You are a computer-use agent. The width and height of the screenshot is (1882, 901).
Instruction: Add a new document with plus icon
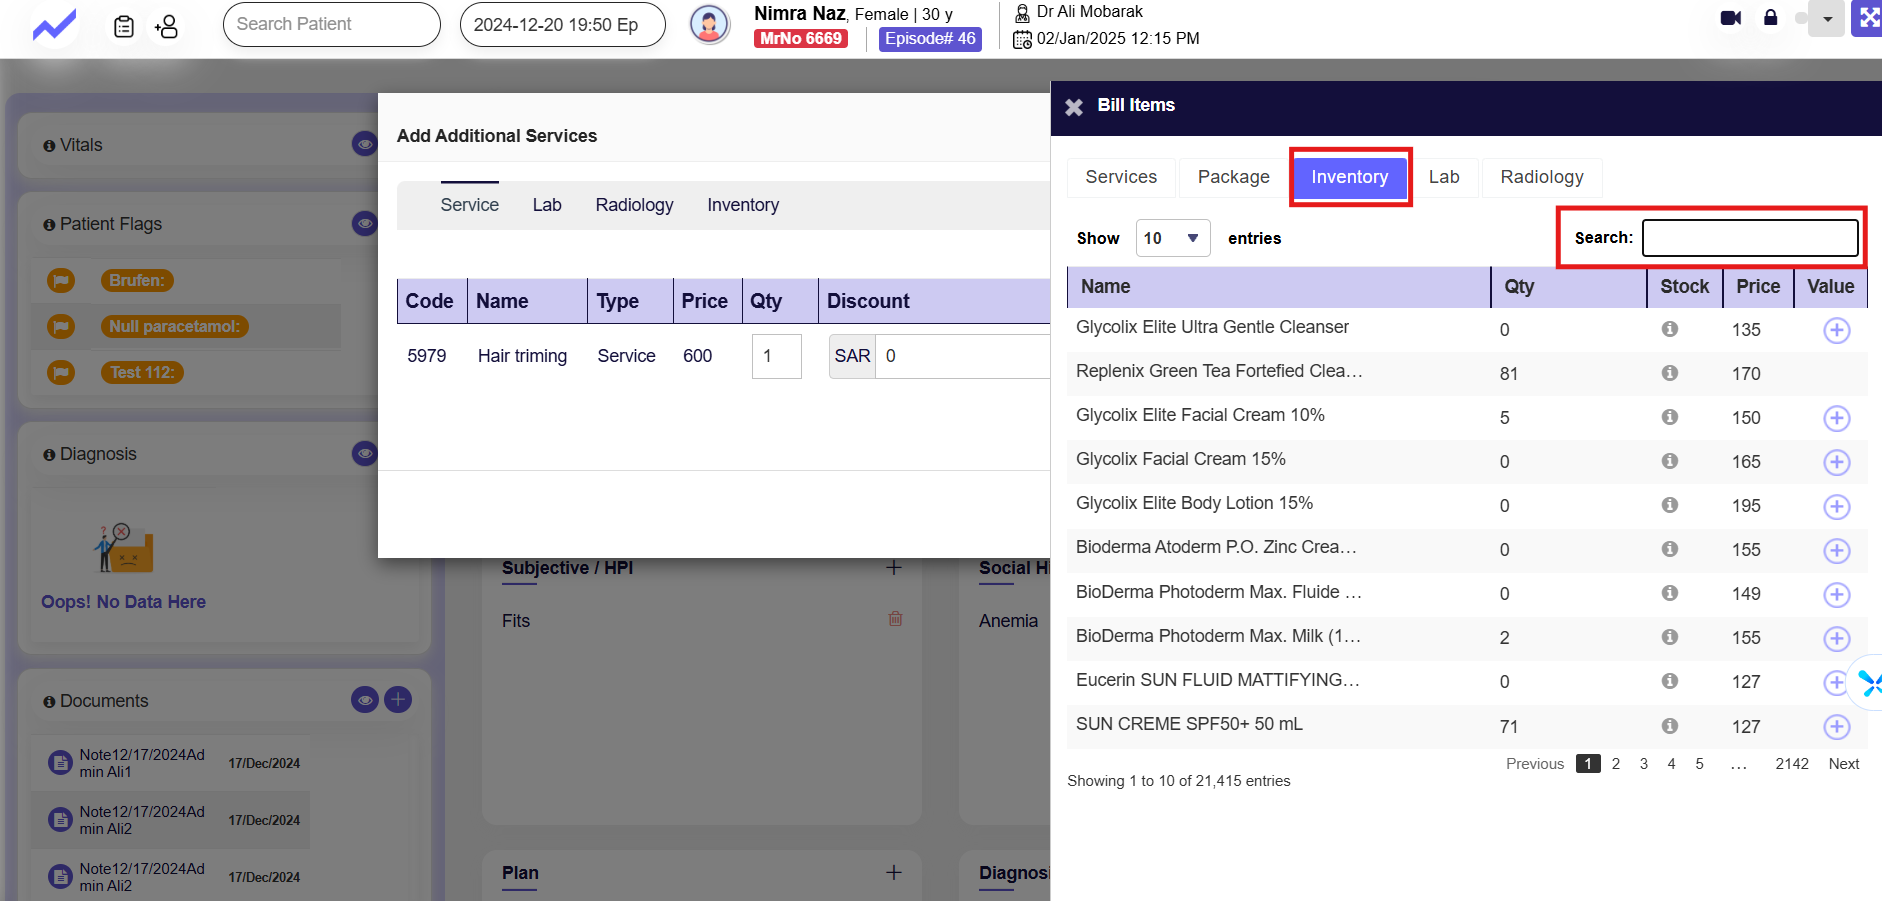(398, 700)
